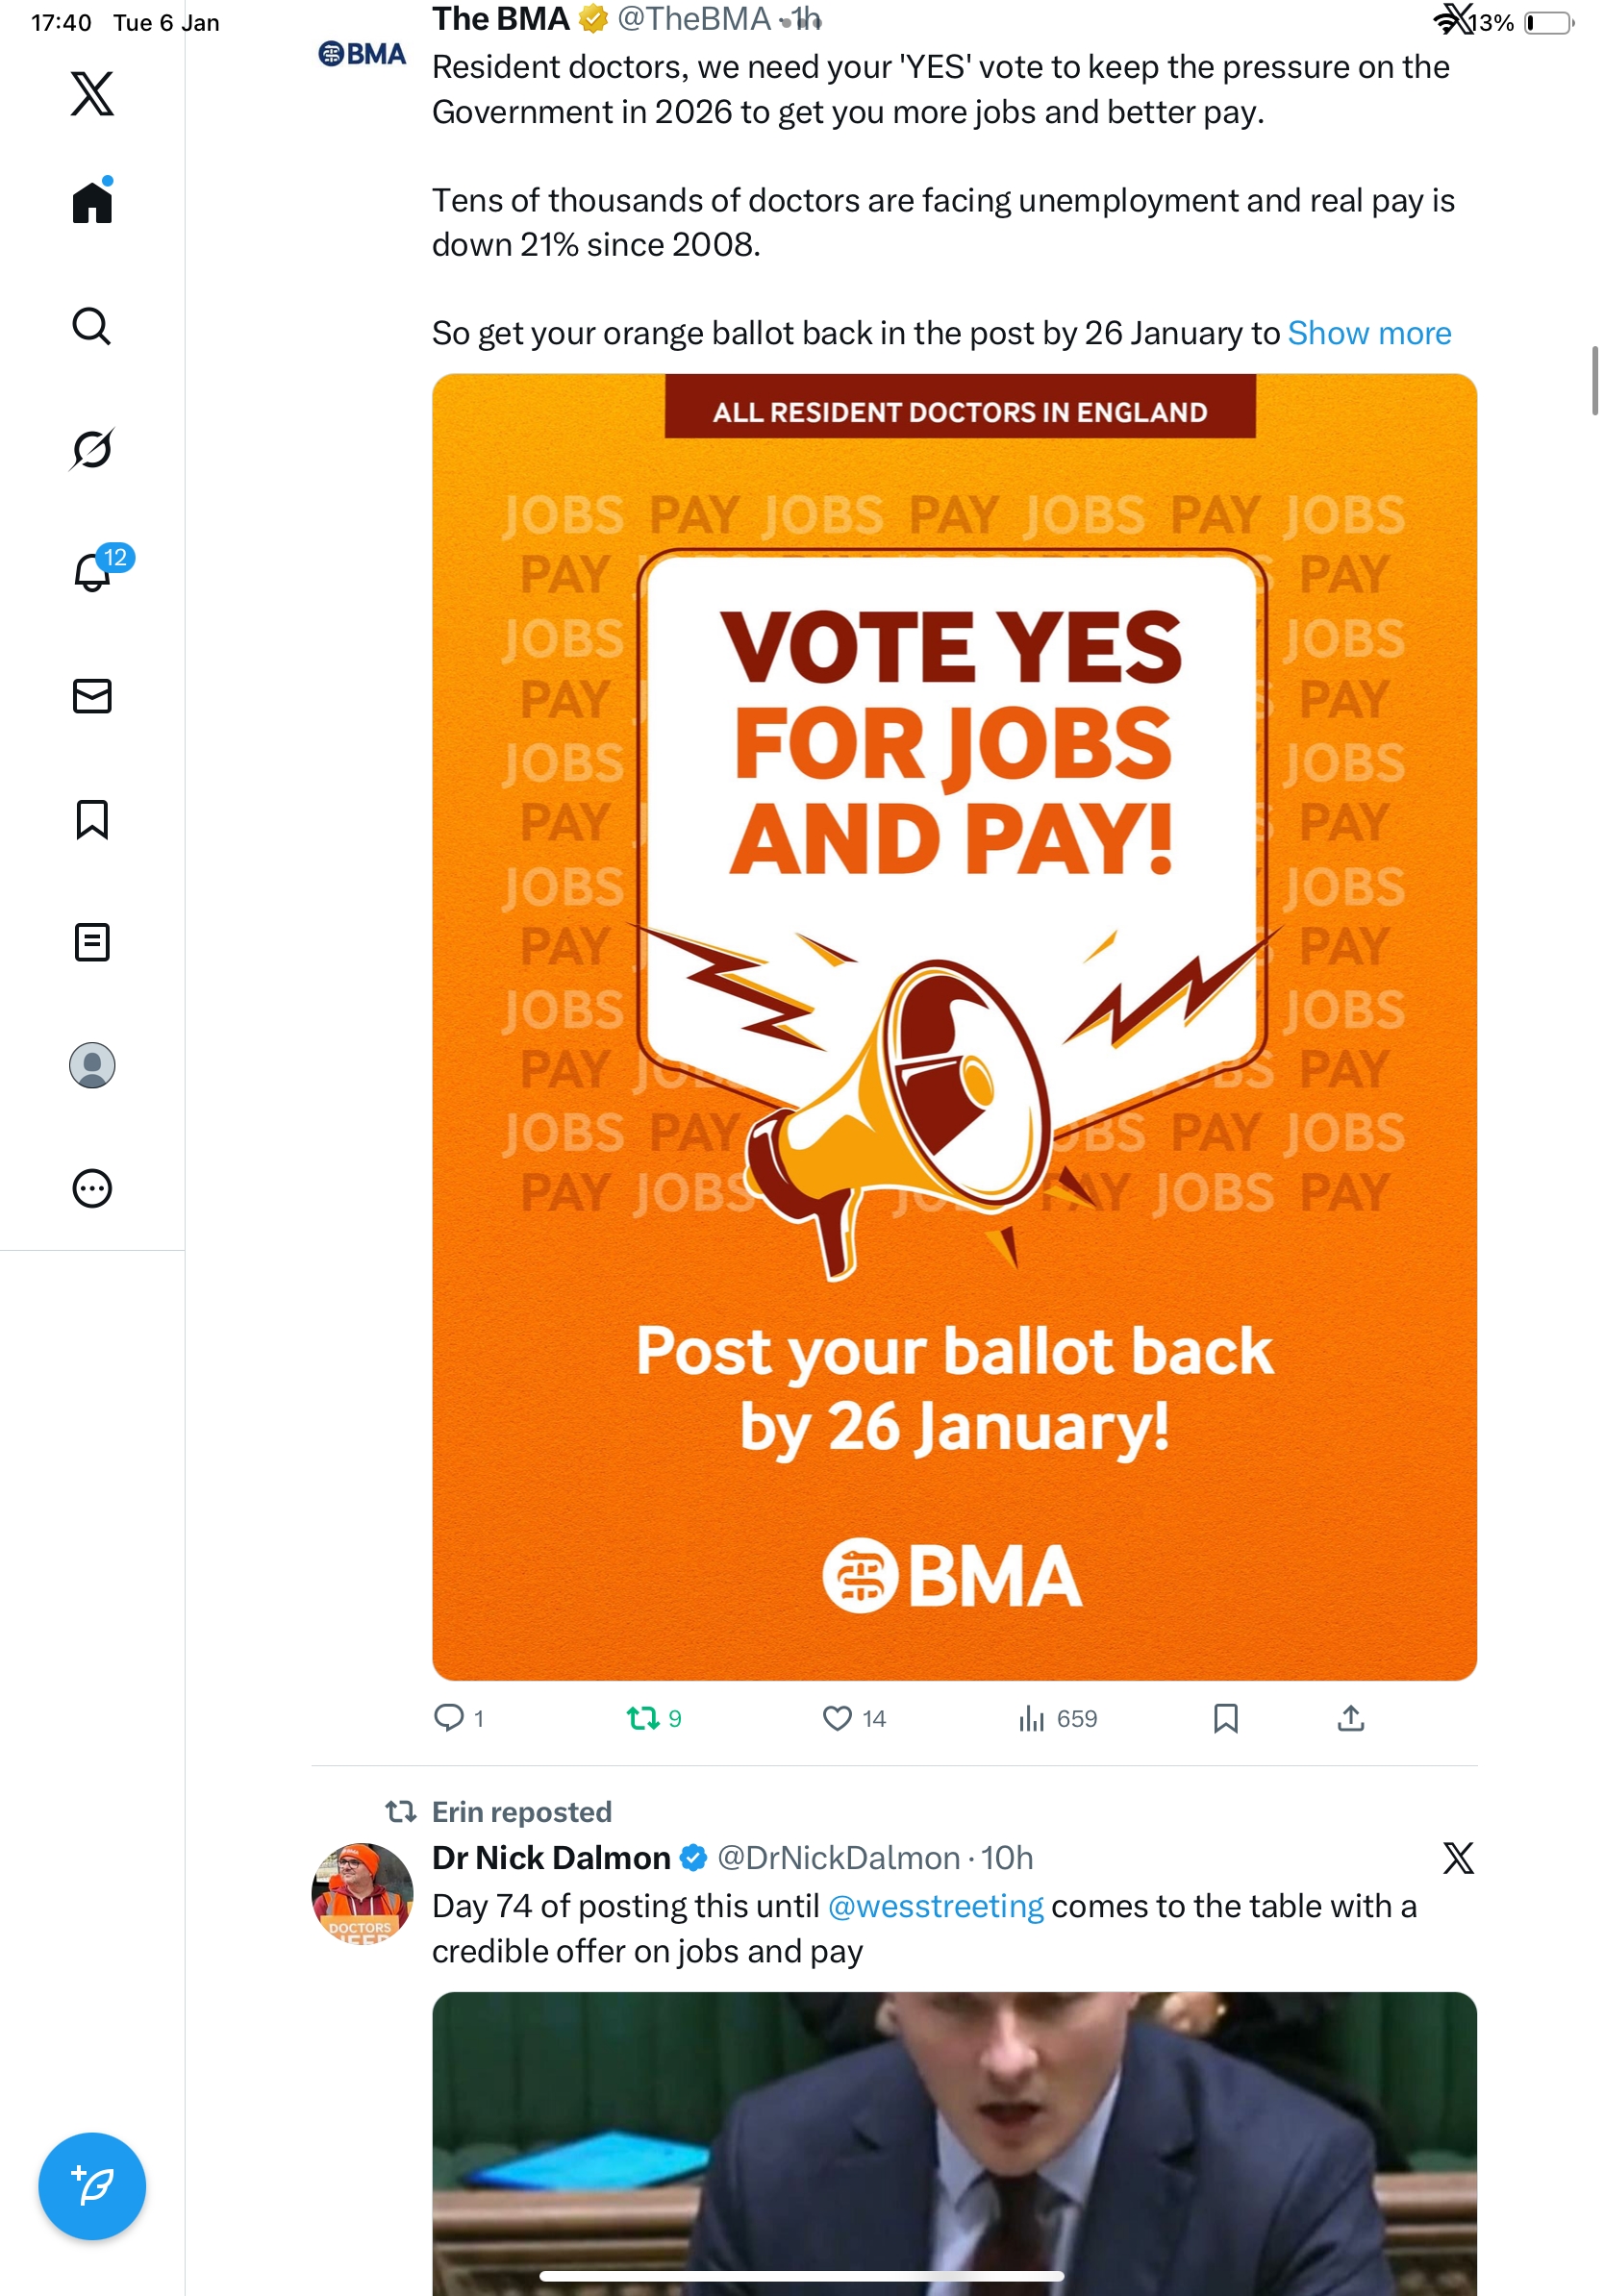
Task: Expand BMA post with Show more
Action: click(1368, 333)
